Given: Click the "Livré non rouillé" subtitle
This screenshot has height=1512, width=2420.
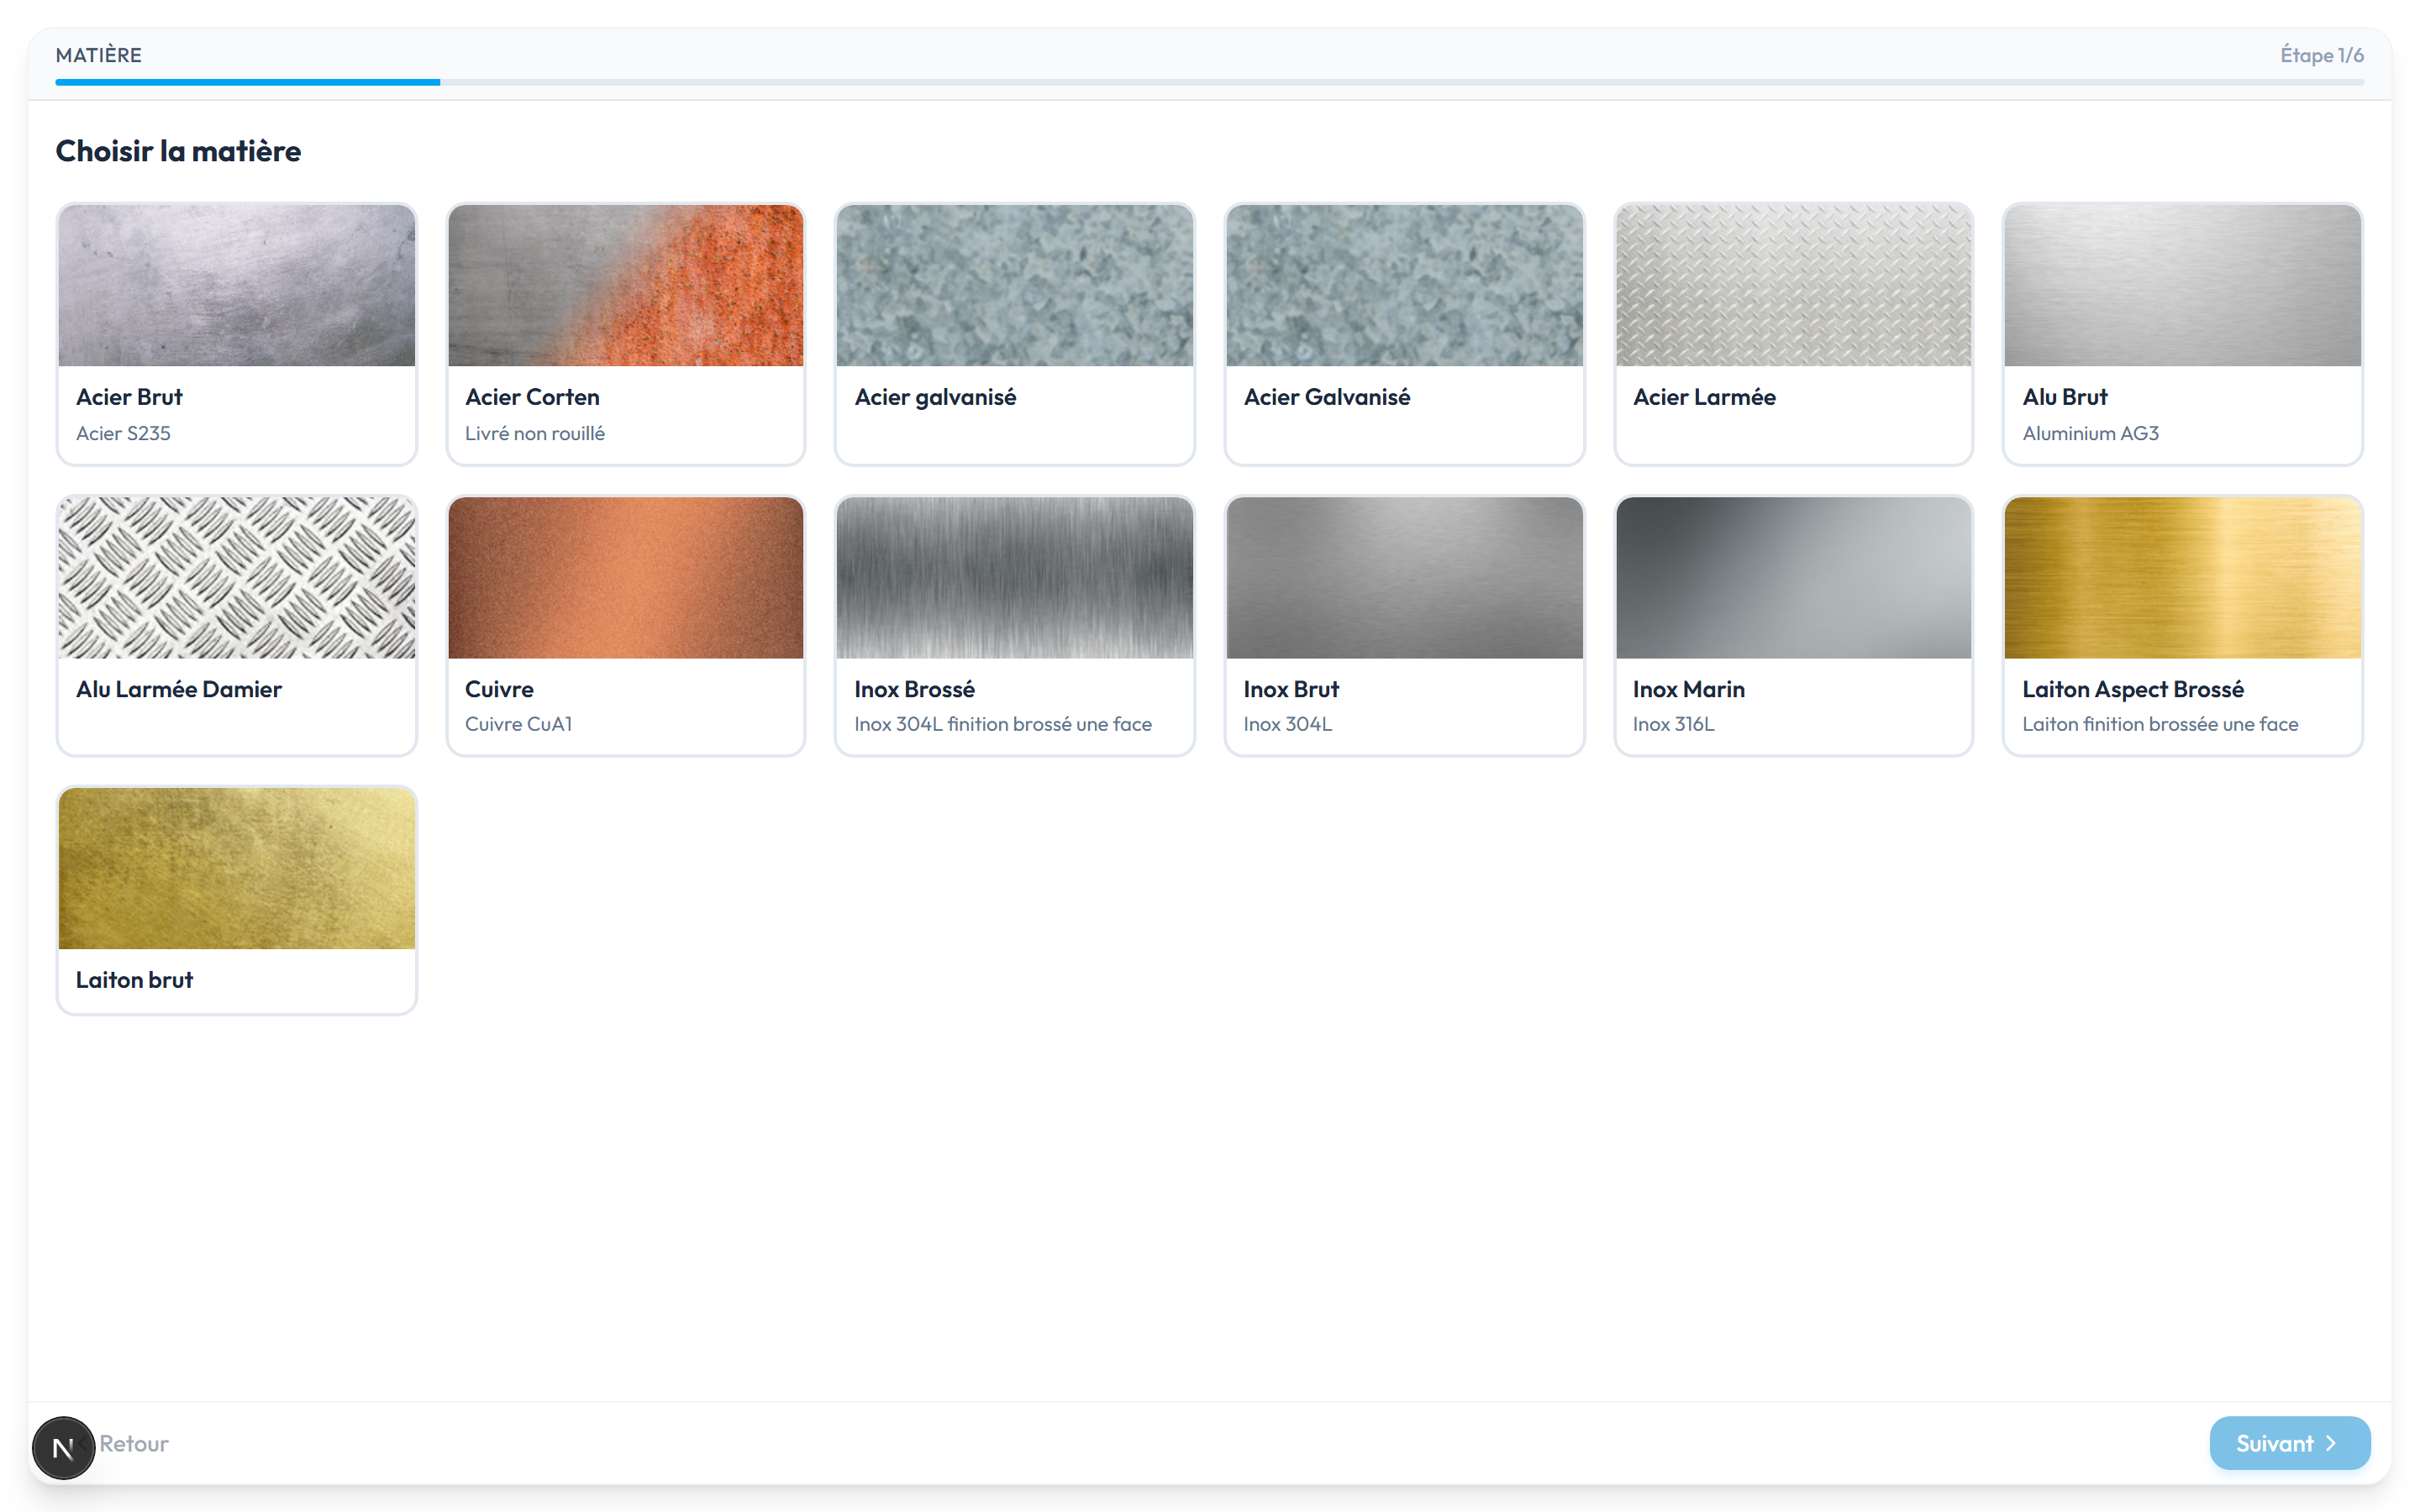Looking at the screenshot, I should coord(535,433).
